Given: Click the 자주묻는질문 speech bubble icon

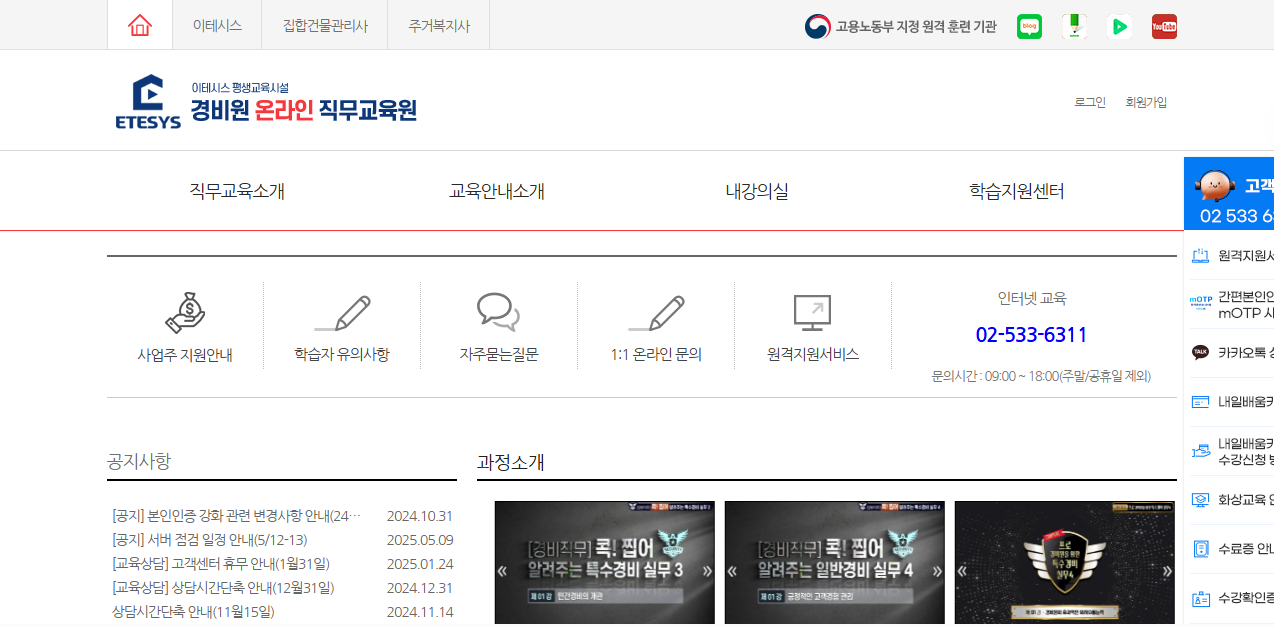Looking at the screenshot, I should click(498, 313).
